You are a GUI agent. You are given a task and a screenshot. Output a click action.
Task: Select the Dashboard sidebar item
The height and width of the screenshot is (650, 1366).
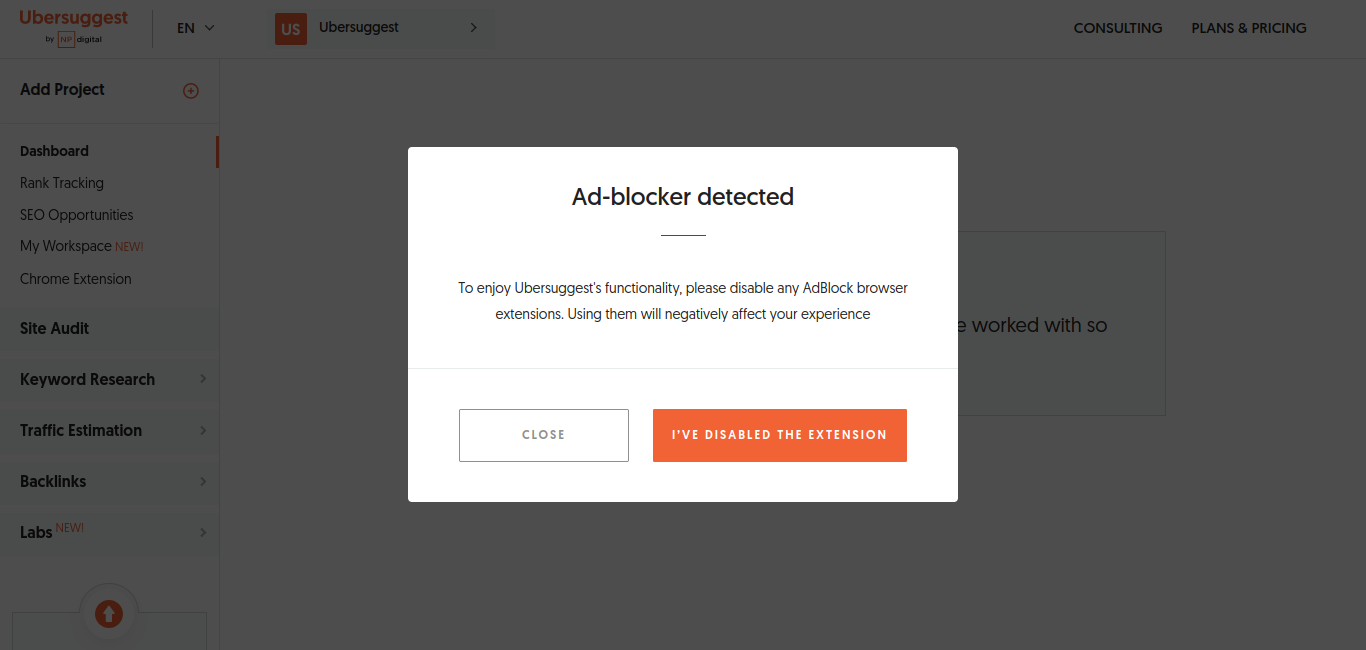[53, 151]
